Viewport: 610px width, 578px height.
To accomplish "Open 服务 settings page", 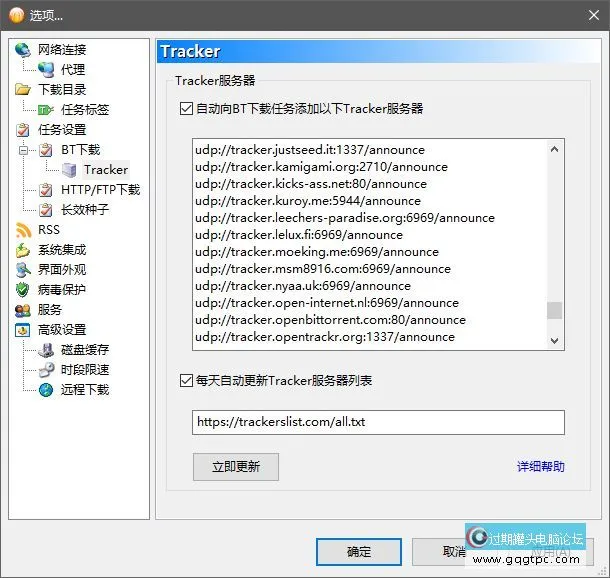I will (x=50, y=310).
